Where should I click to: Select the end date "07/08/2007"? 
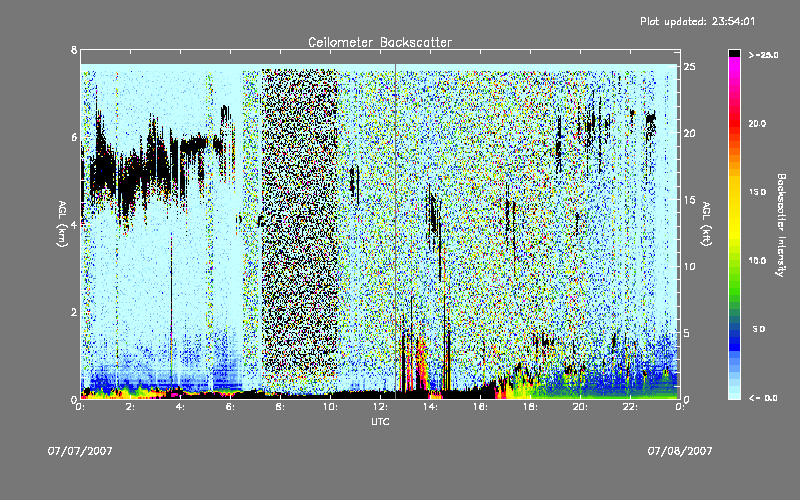680,451
